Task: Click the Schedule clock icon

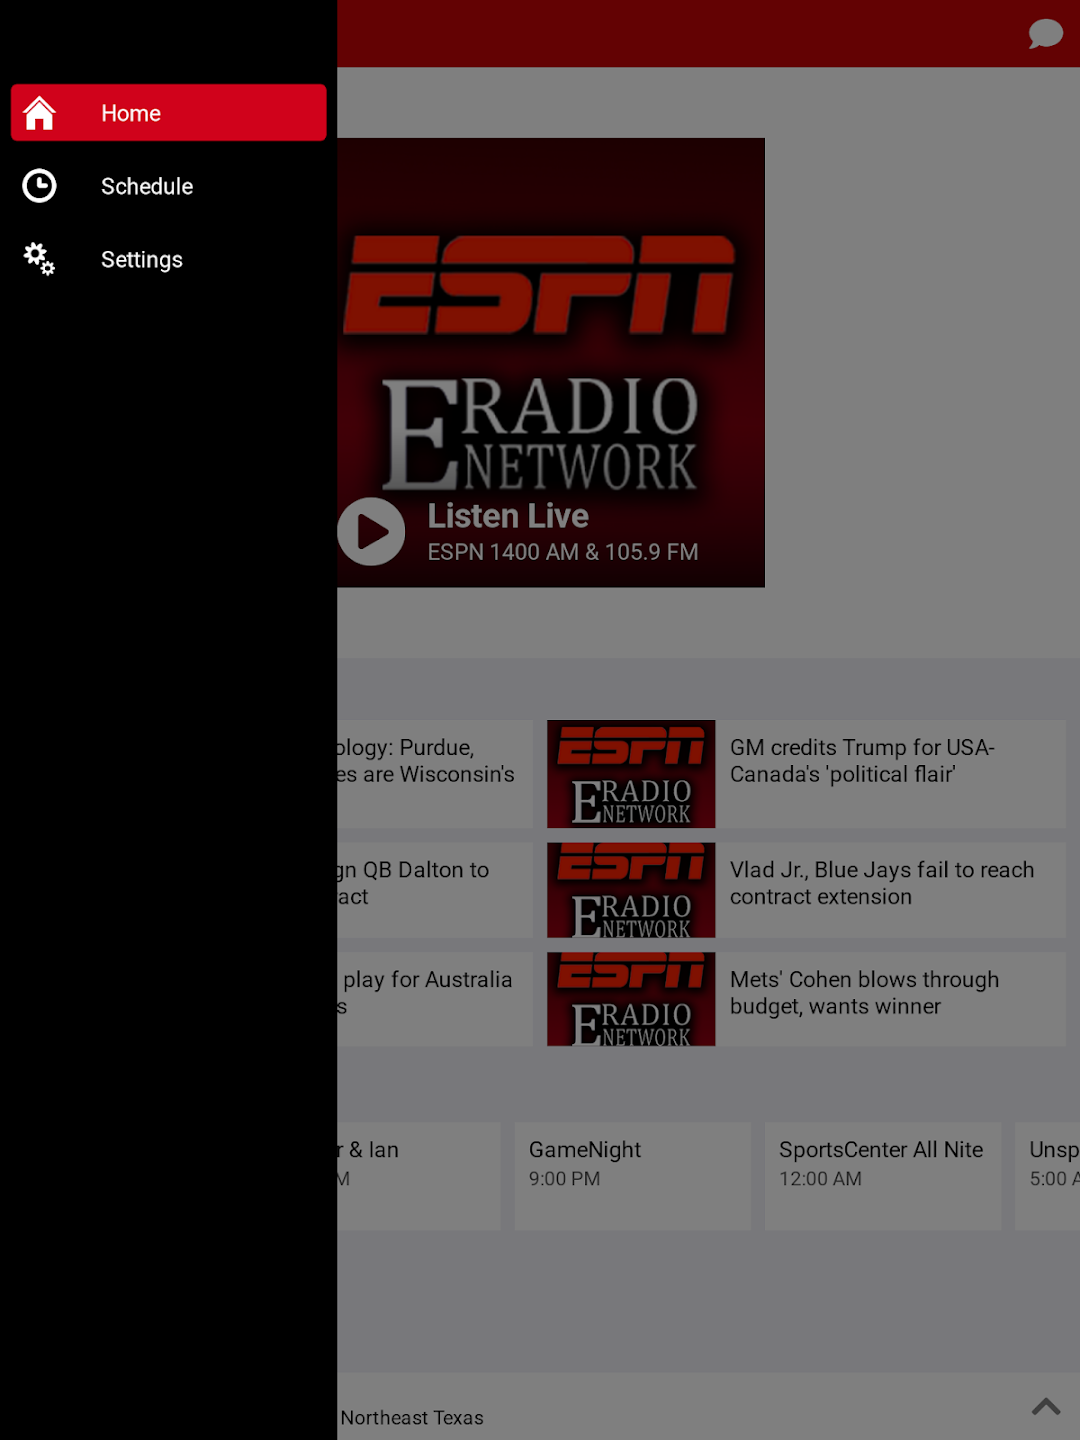Action: click(x=39, y=186)
